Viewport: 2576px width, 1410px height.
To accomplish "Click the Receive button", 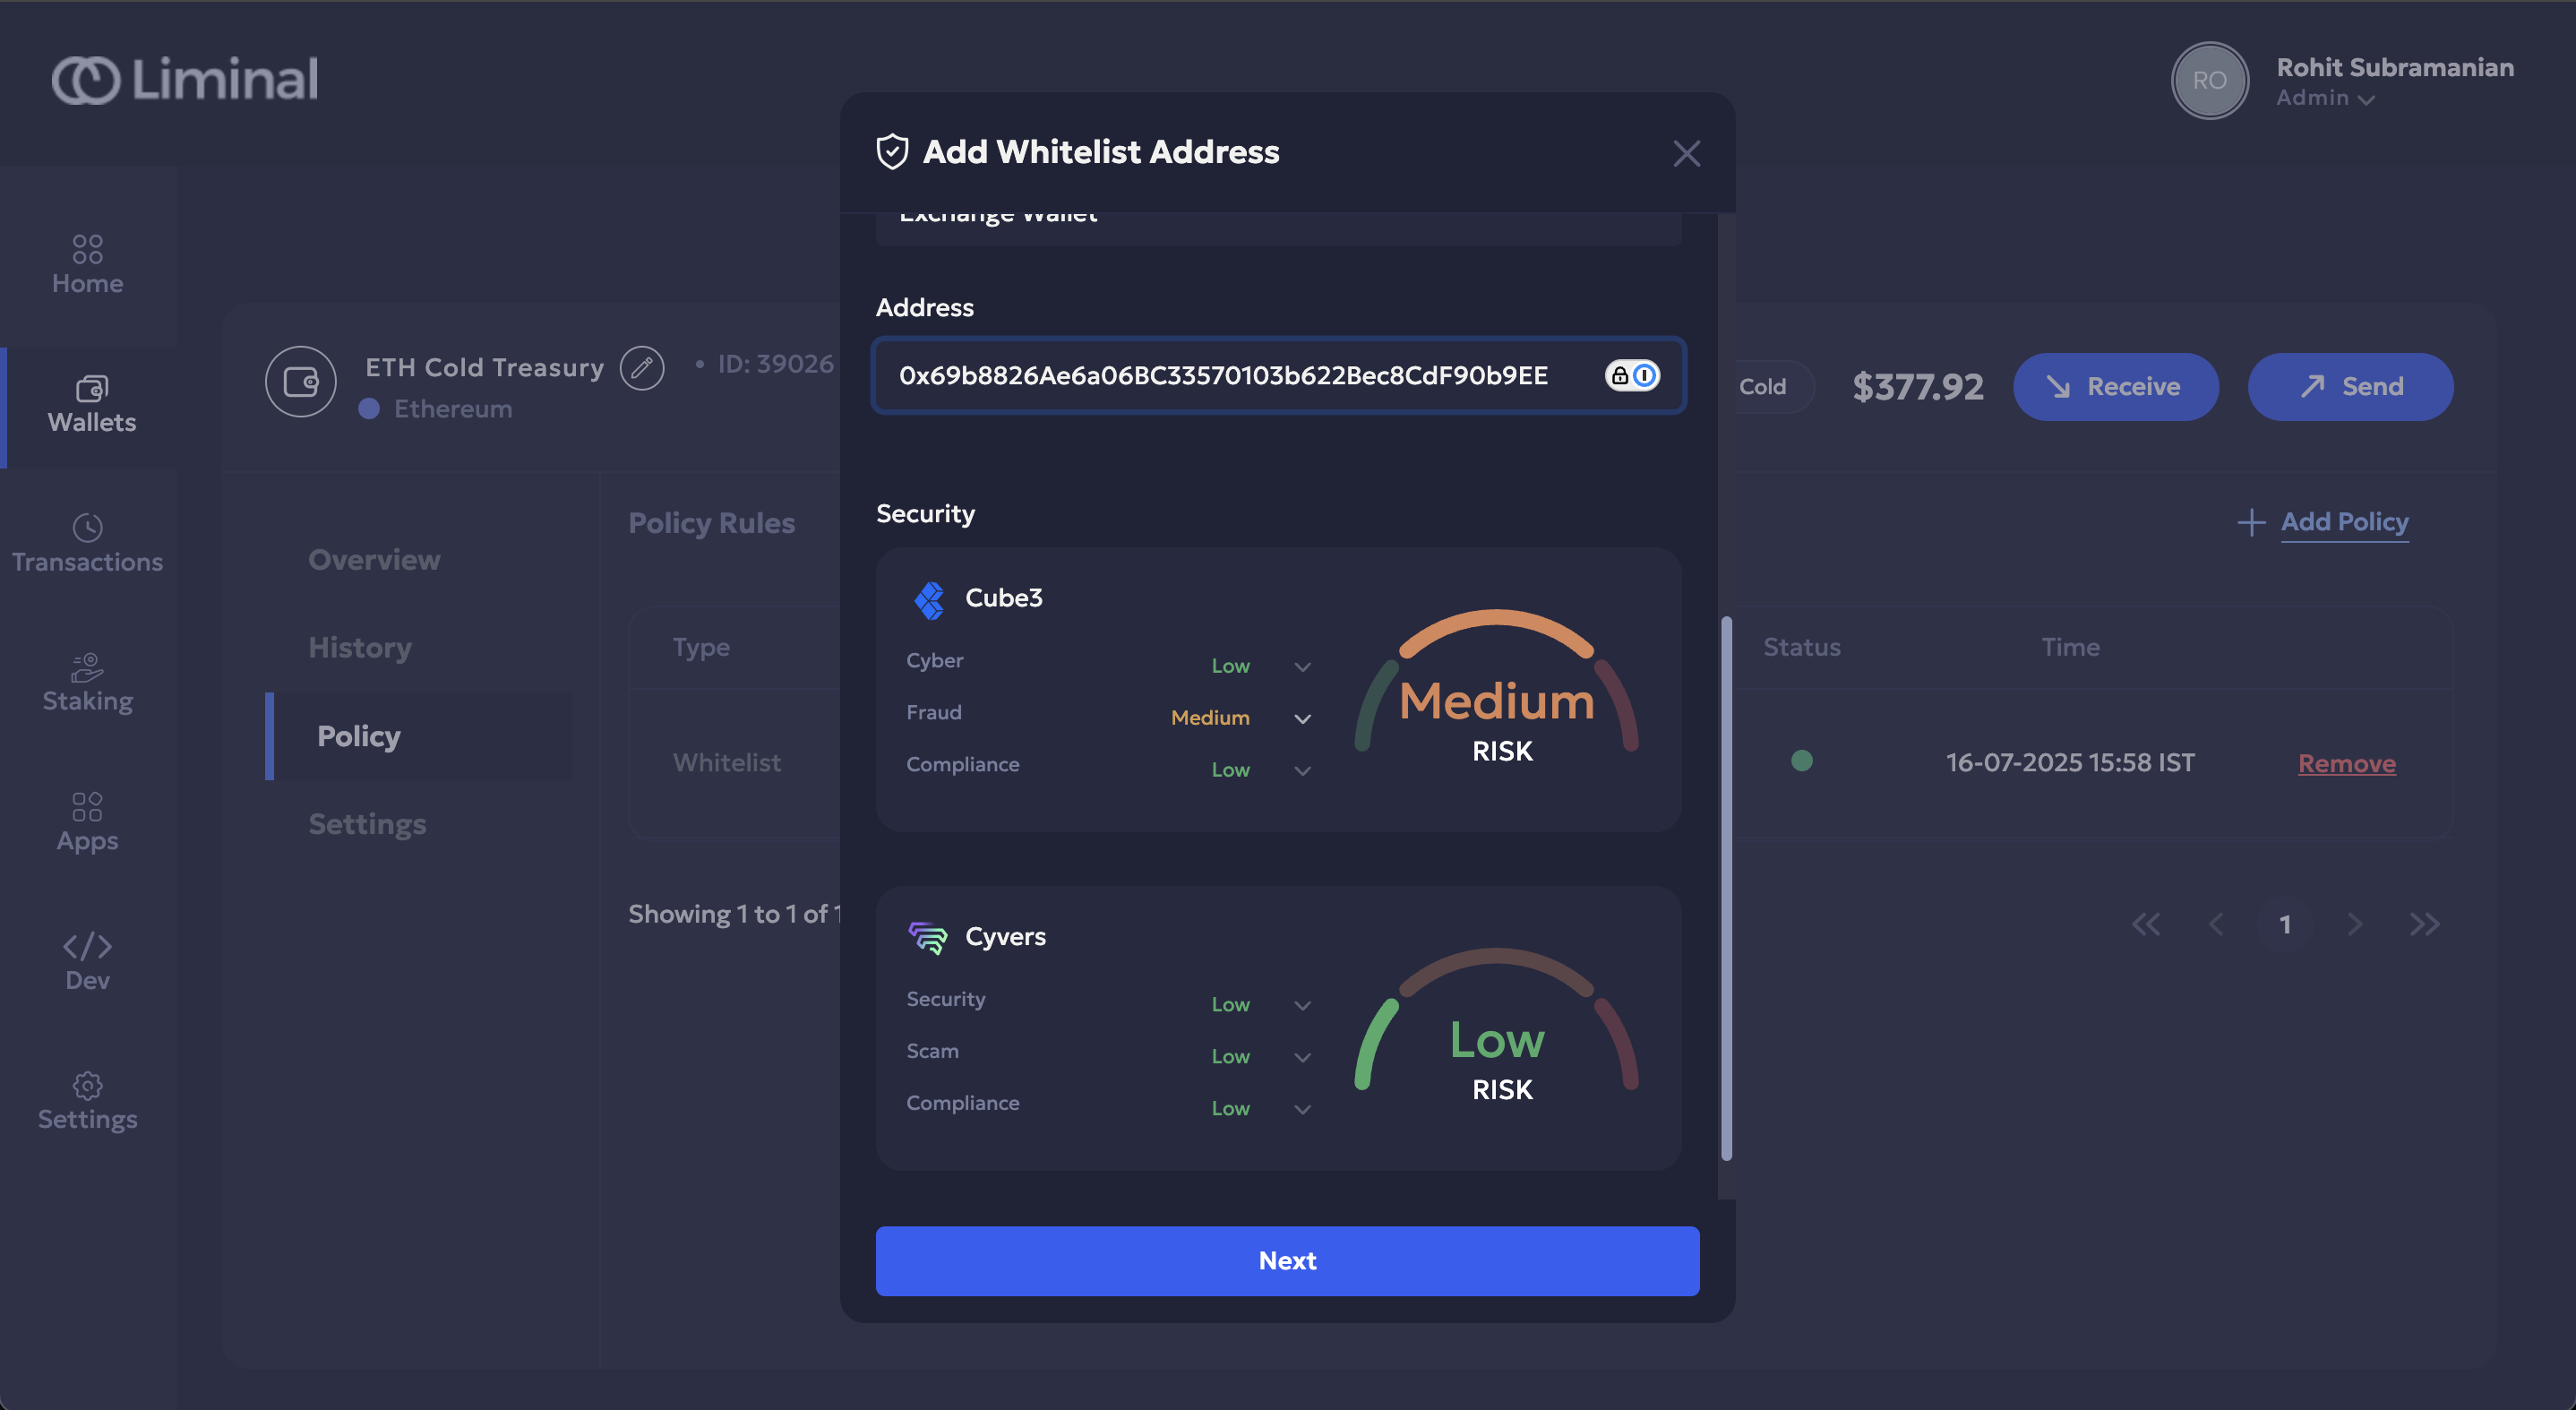I will (2115, 386).
